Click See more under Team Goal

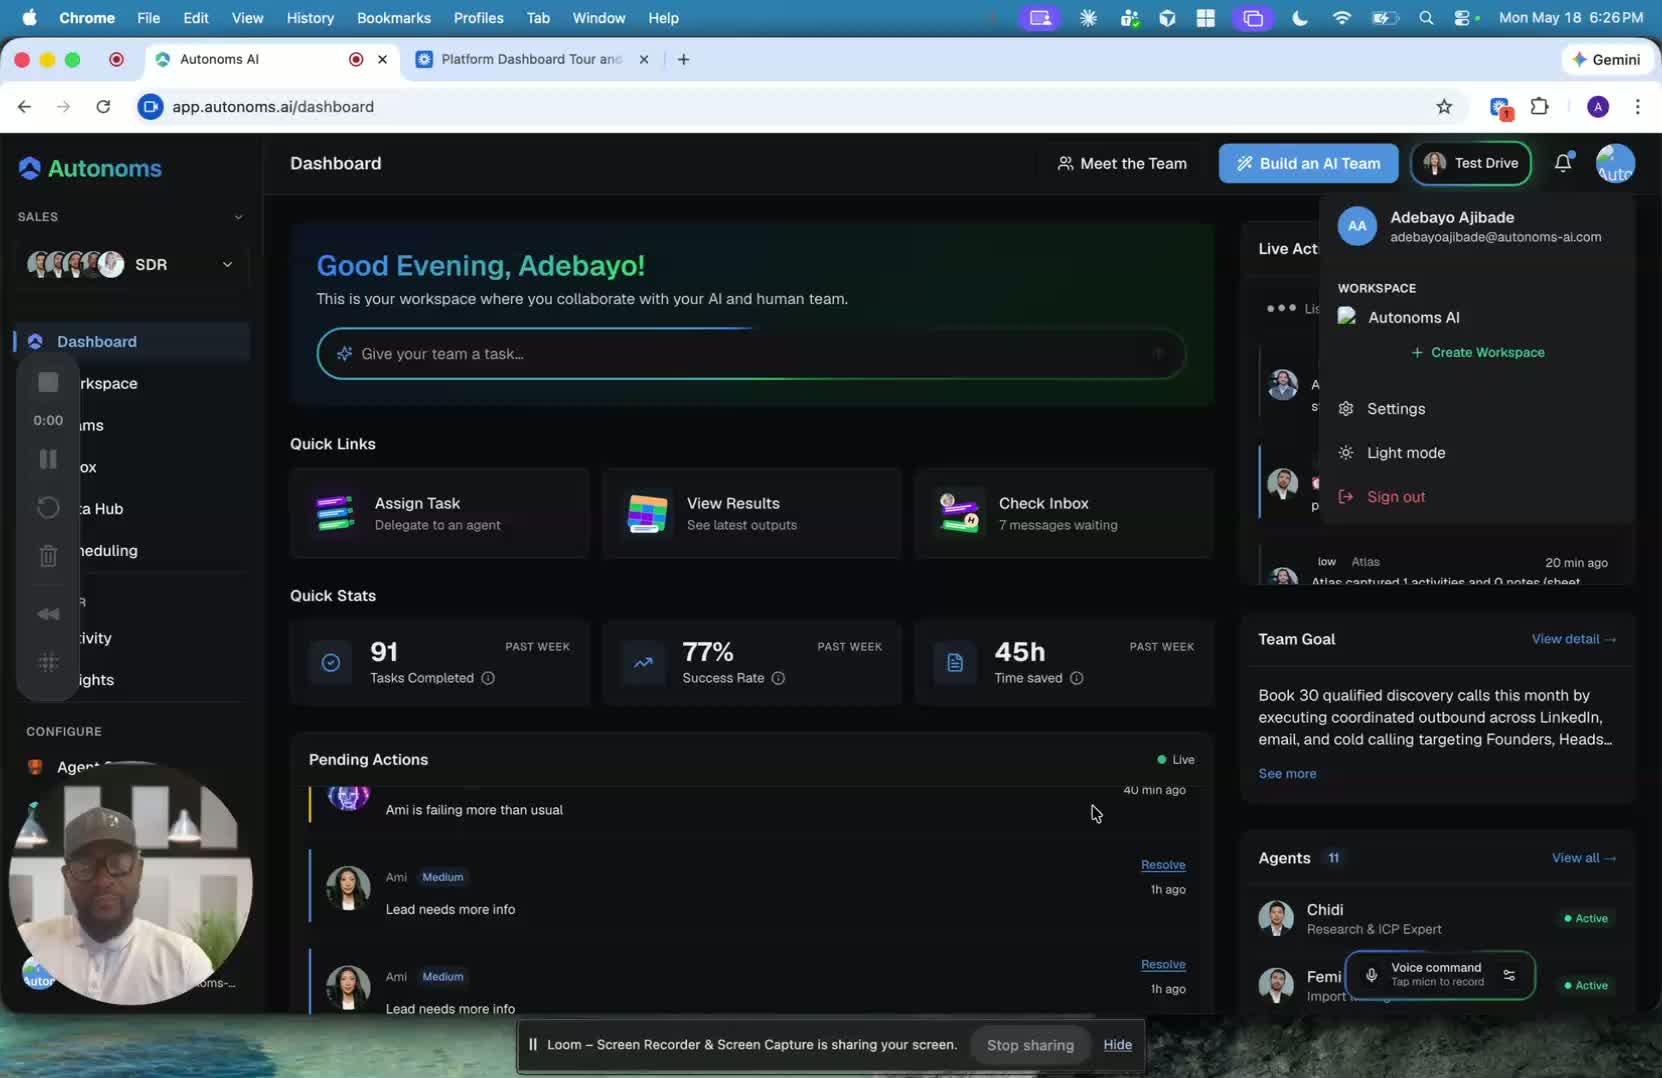pos(1287,773)
